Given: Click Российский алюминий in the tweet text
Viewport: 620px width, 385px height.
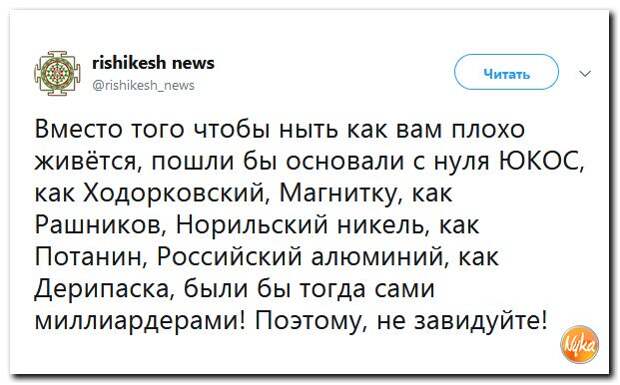Looking at the screenshot, I should coord(302,258).
